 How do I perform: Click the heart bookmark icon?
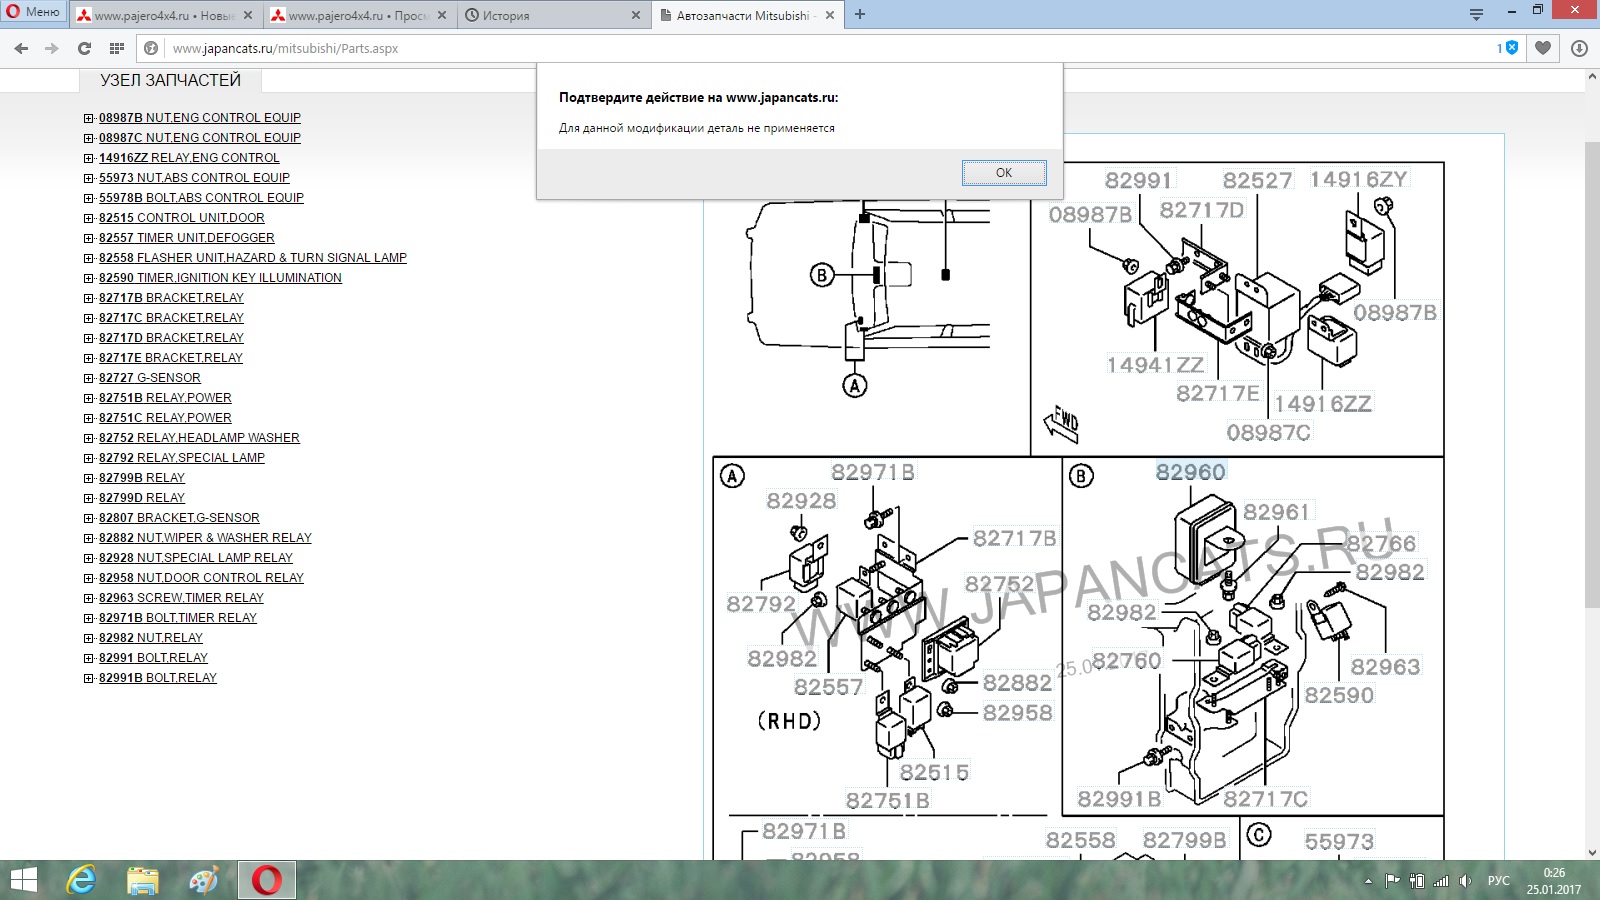[x=1543, y=48]
